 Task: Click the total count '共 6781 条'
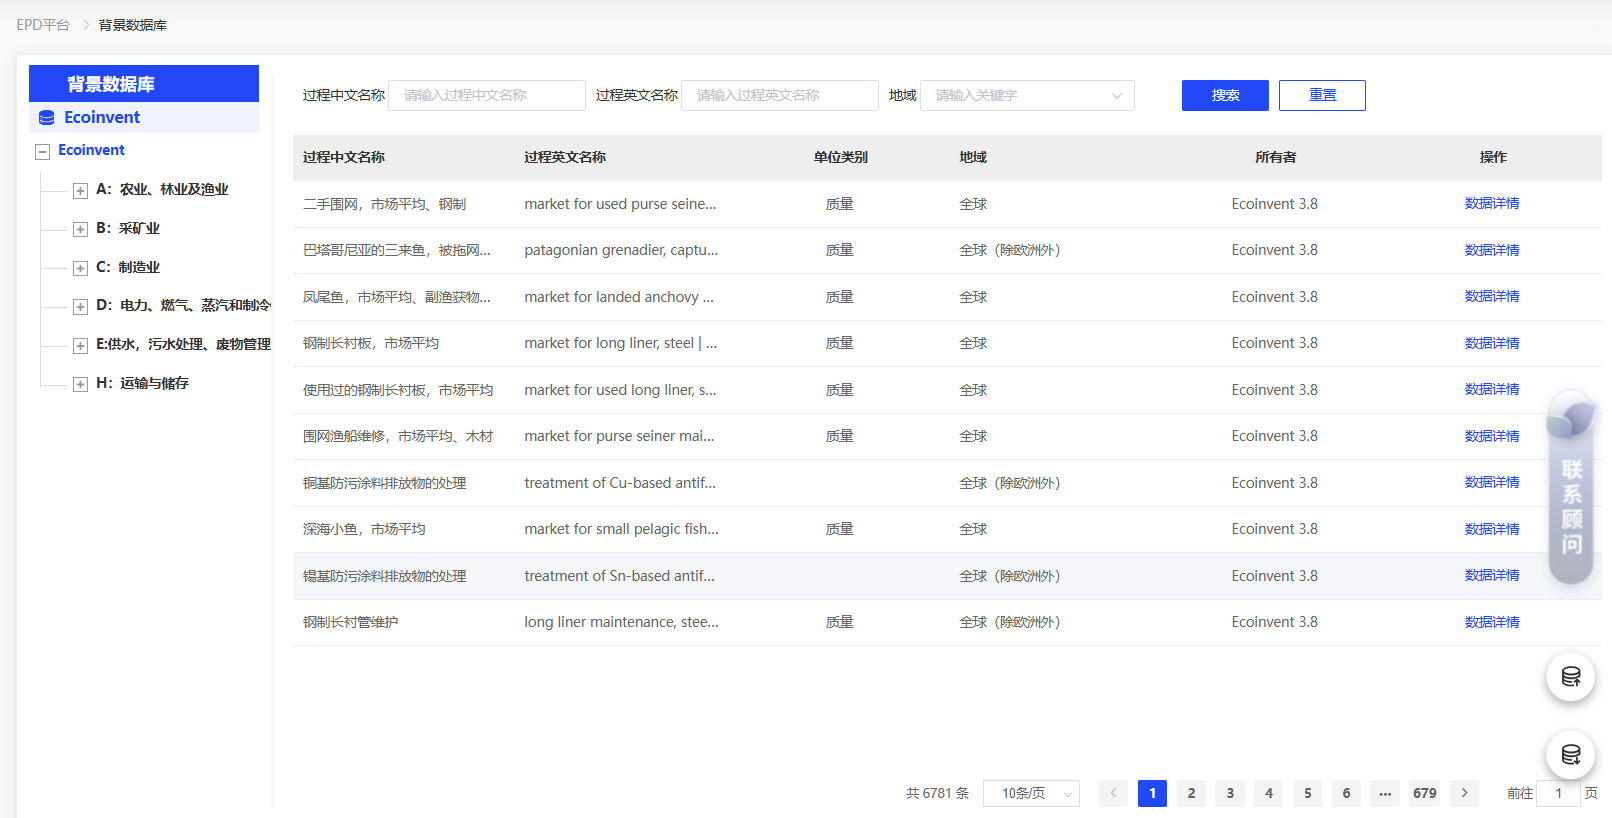coord(937,793)
